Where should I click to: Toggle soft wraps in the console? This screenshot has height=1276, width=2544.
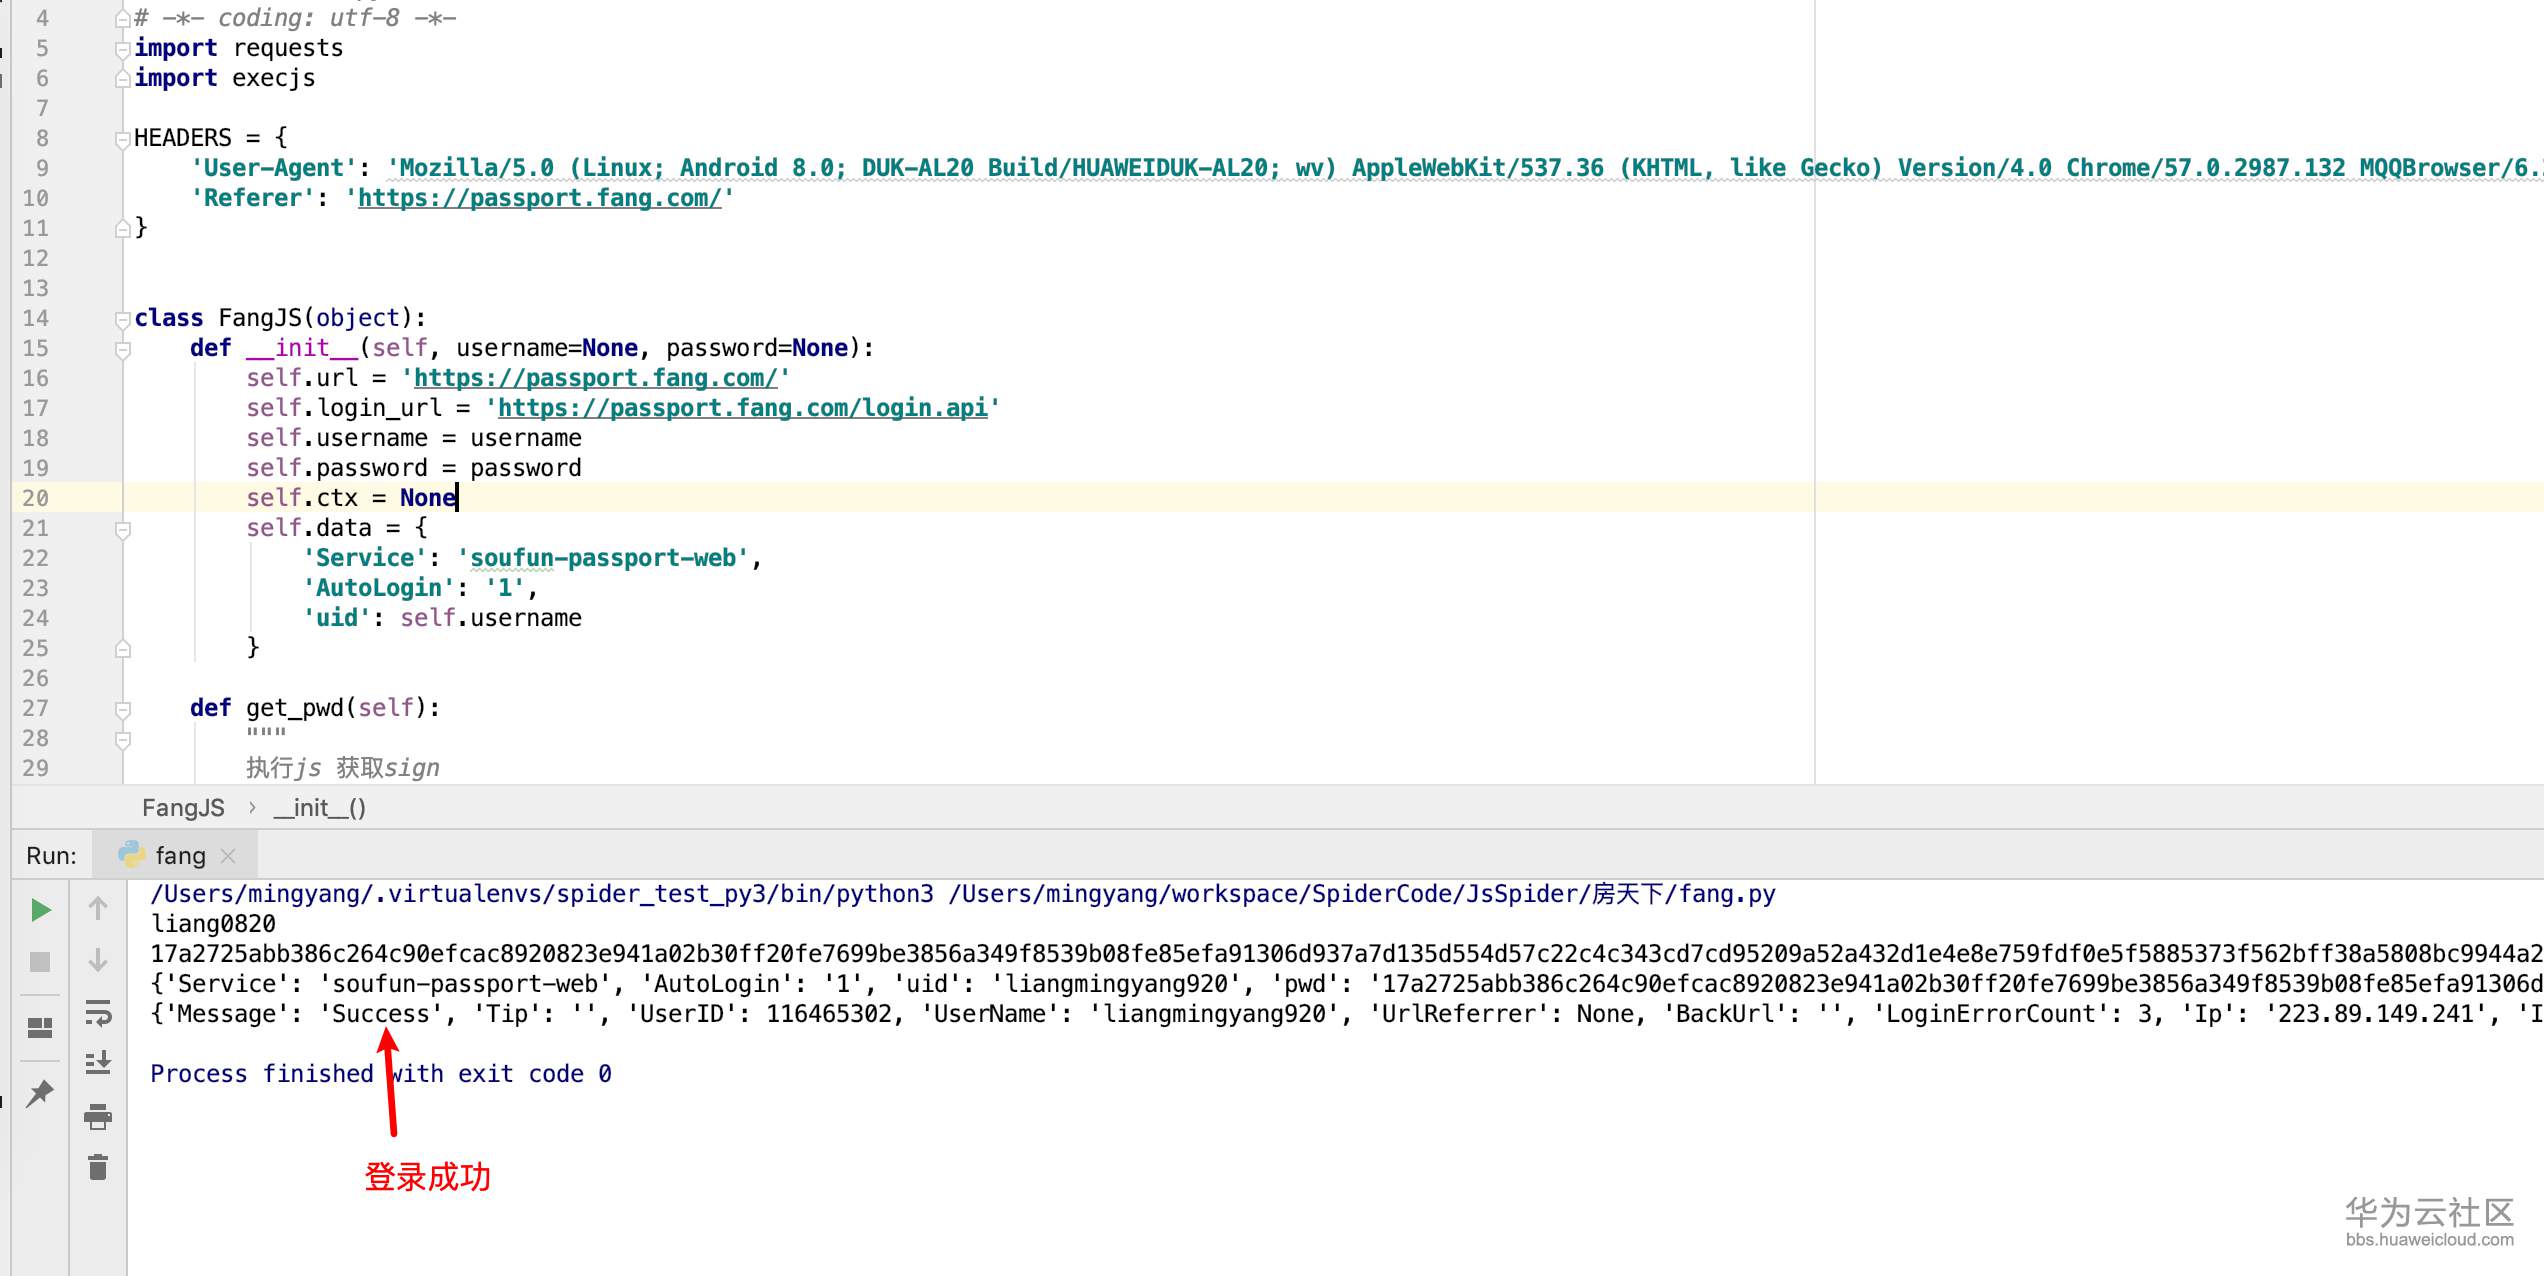[97, 1014]
